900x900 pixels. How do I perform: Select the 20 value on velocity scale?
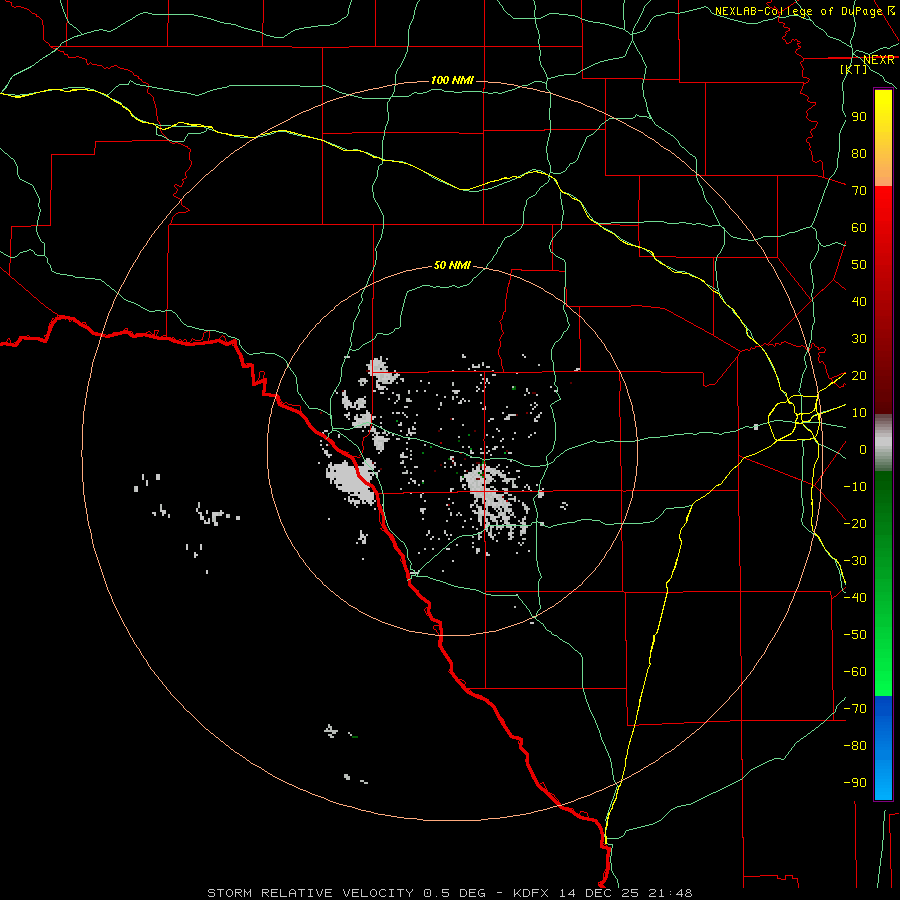point(859,376)
